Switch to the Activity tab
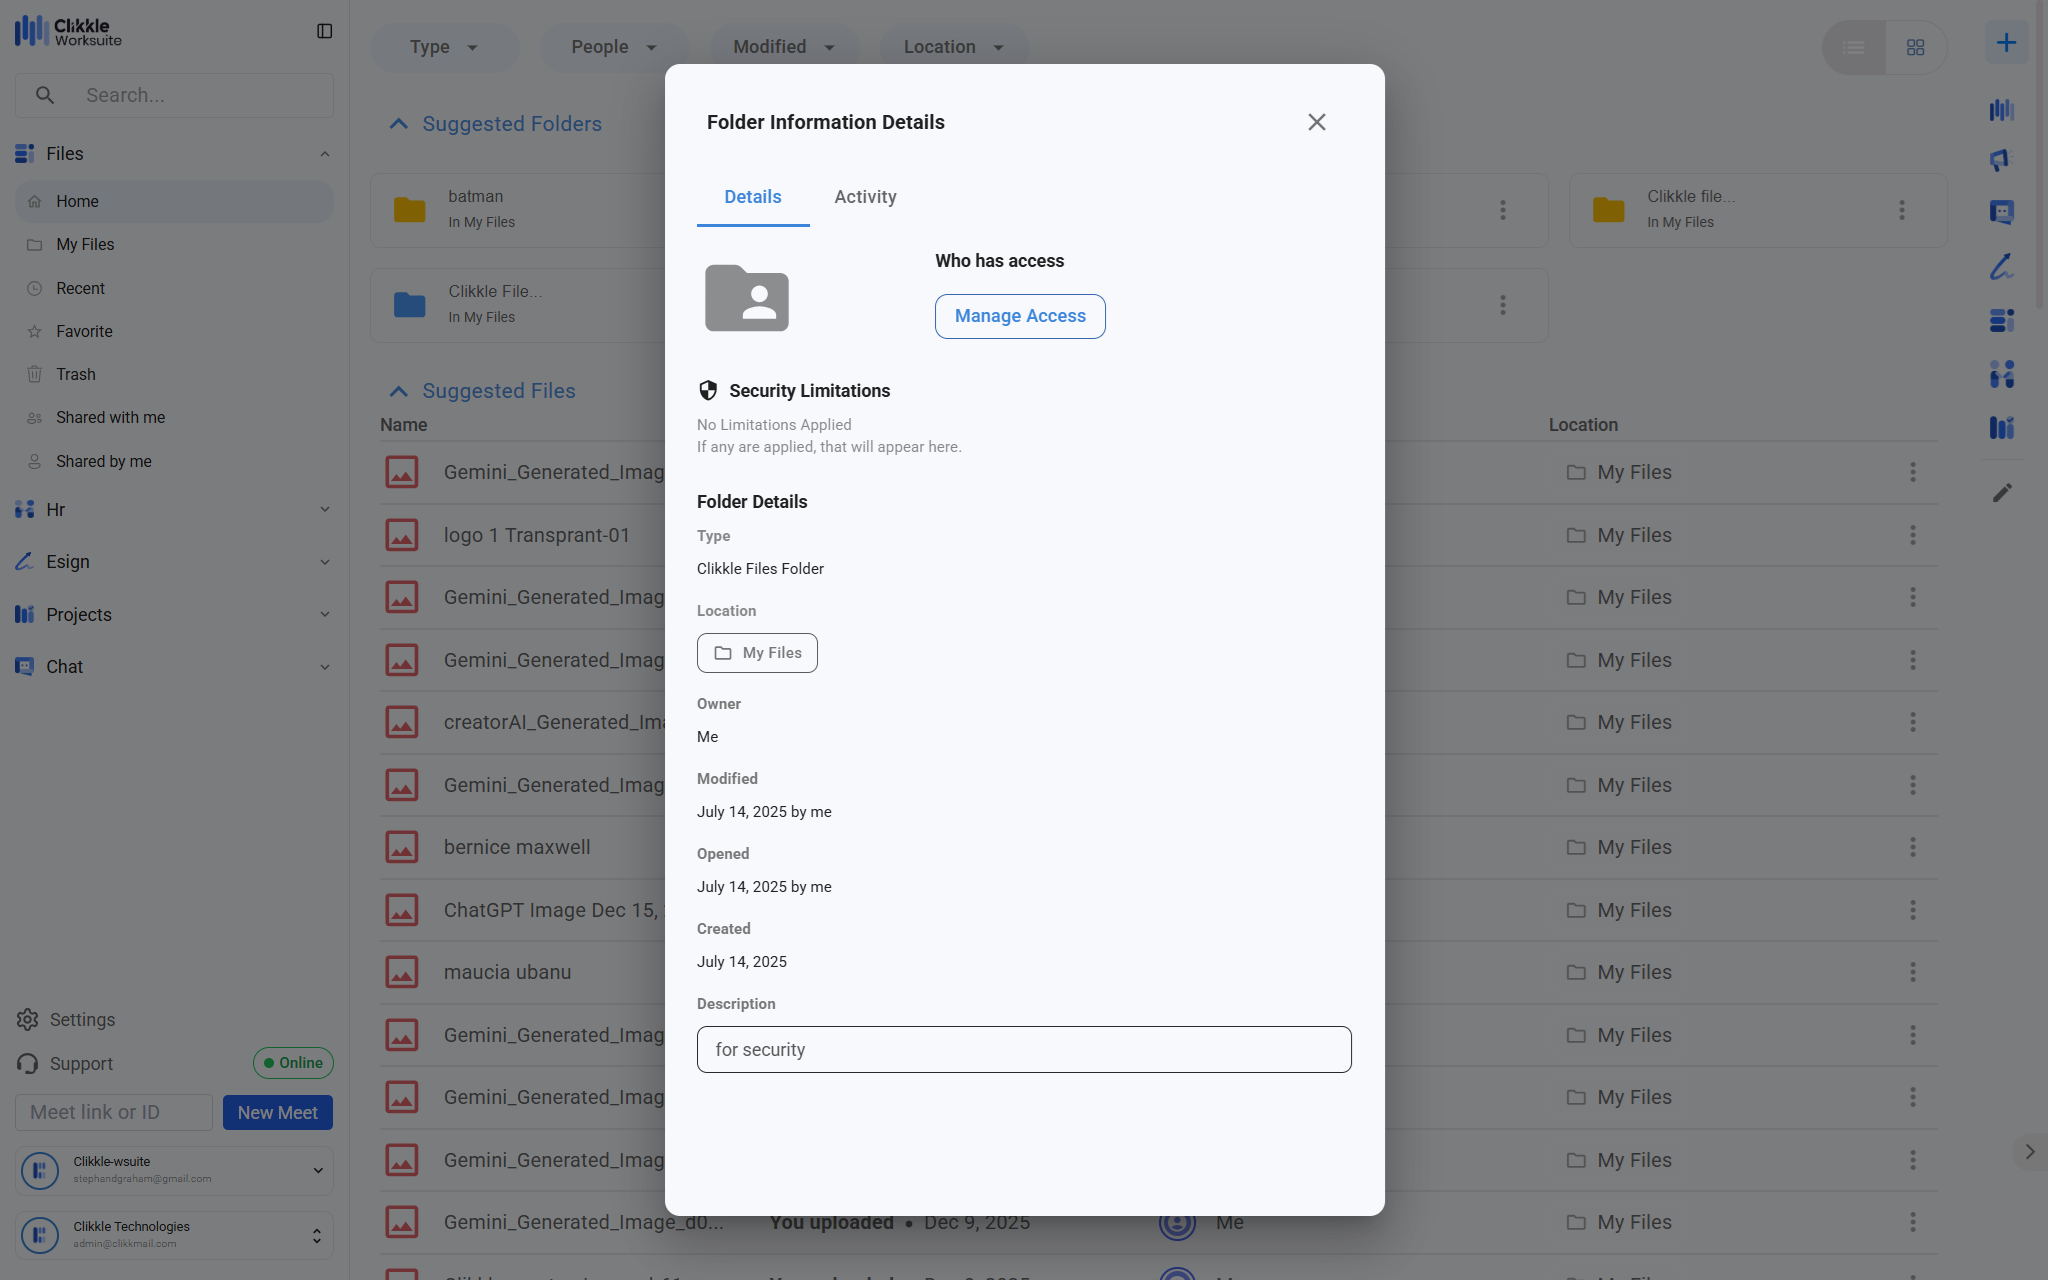 click(x=865, y=197)
